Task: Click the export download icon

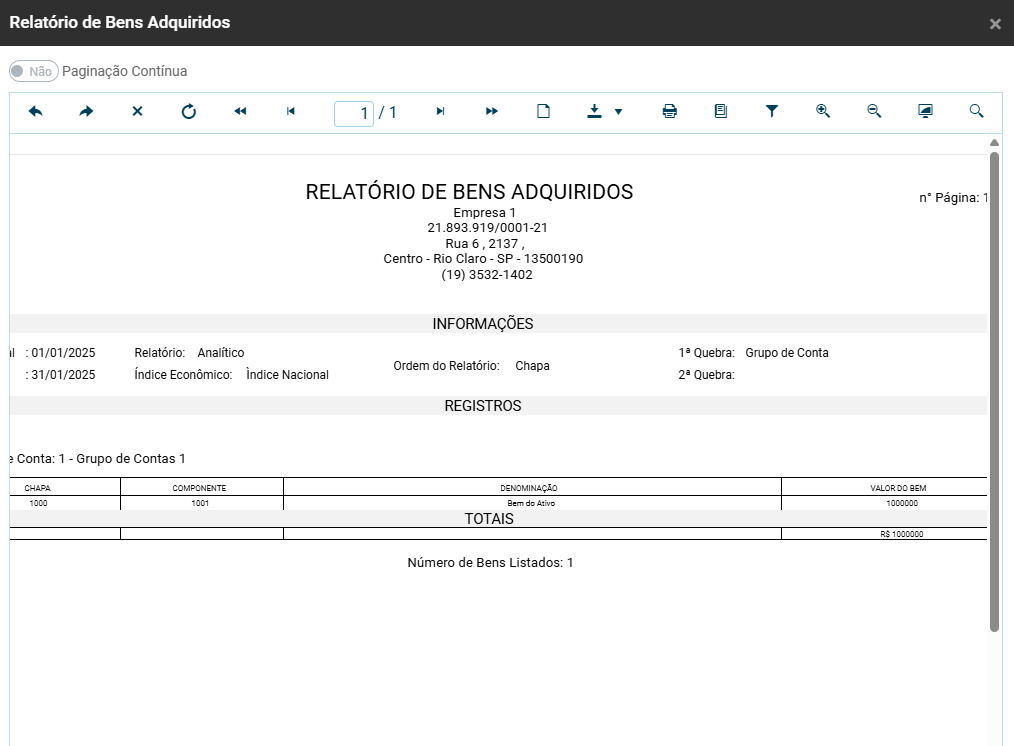Action: [595, 112]
